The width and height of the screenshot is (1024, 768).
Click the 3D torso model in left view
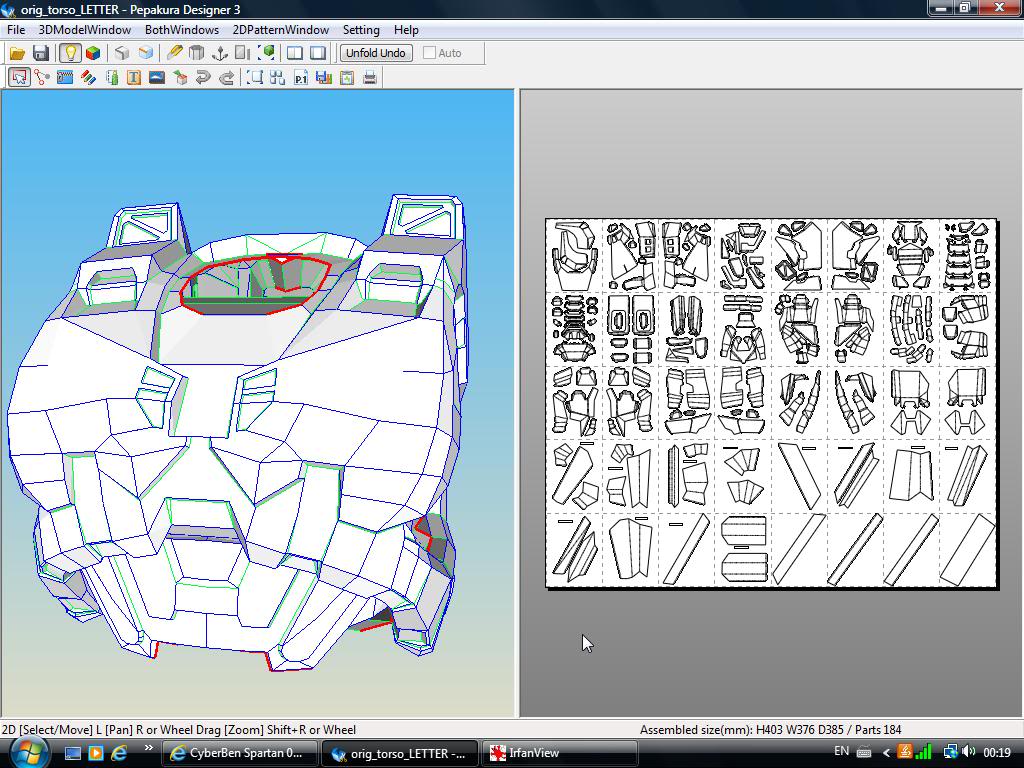pos(237,431)
